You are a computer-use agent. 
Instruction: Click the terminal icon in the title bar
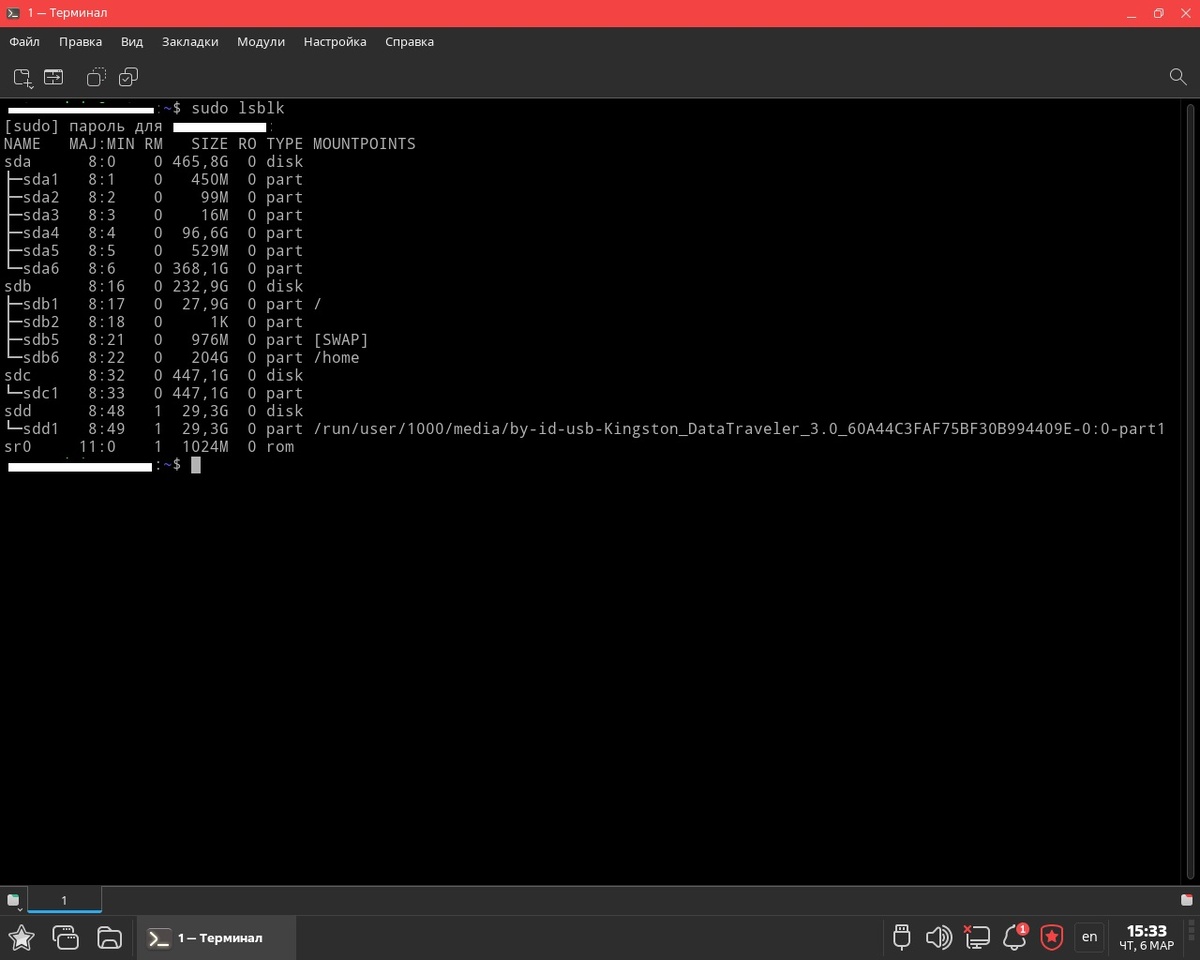point(13,13)
